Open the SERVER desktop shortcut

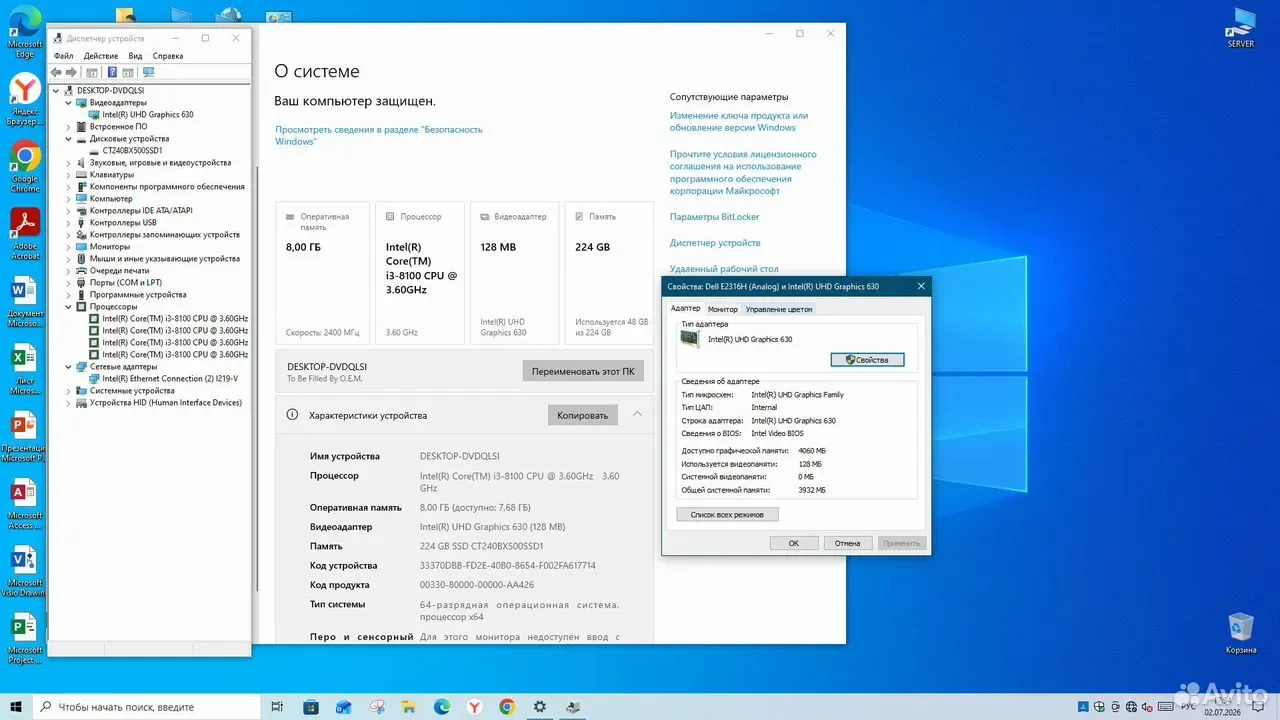pyautogui.click(x=1241, y=28)
